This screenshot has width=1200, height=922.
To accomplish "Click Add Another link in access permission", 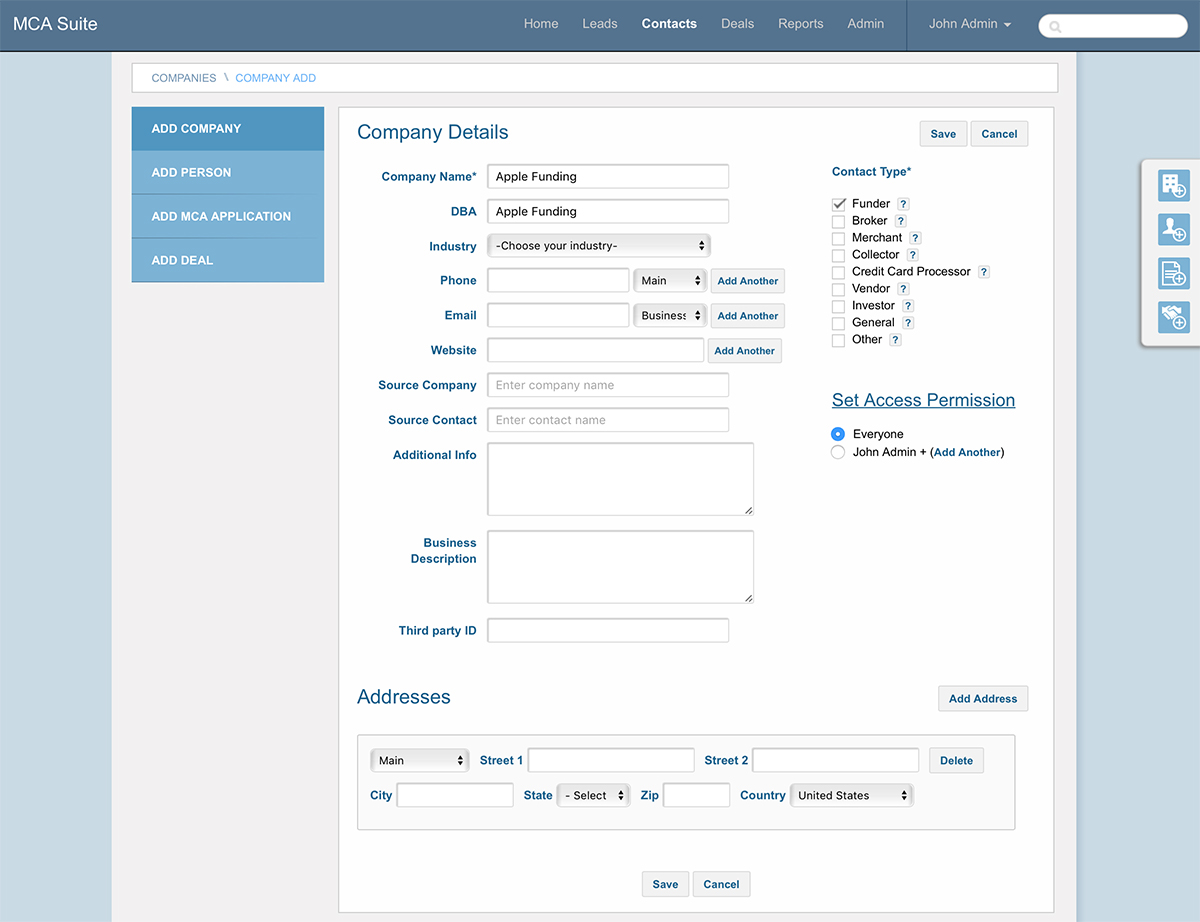I will [967, 452].
